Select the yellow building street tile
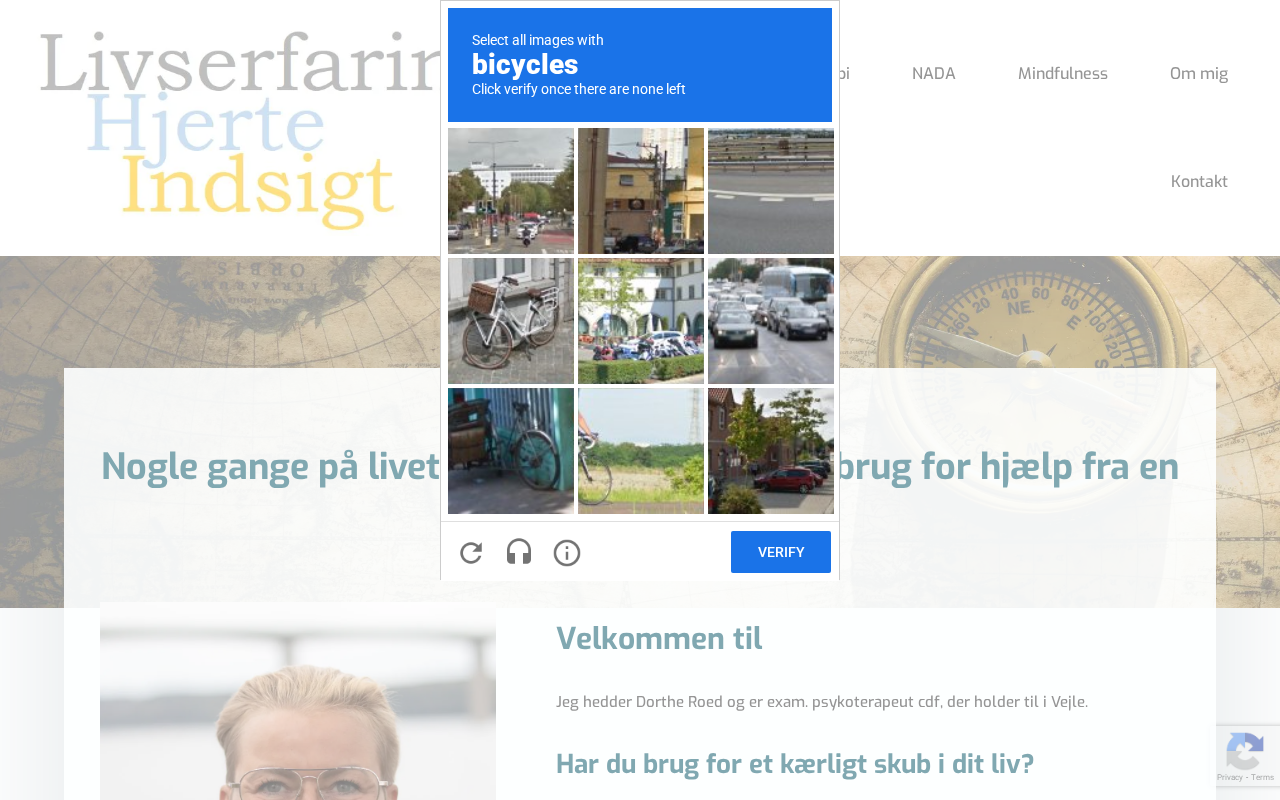Viewport: 1280px width, 800px height. 641,191
